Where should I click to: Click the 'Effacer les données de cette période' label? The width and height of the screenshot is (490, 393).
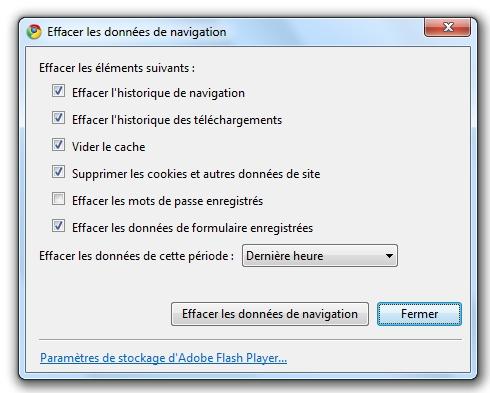pos(136,256)
